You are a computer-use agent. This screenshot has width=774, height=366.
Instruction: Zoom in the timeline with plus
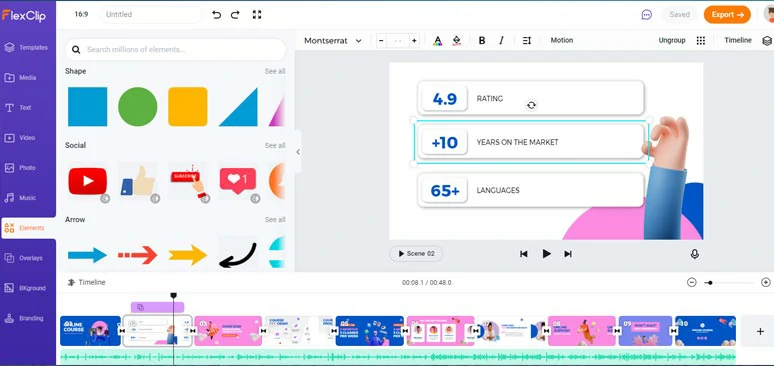(766, 283)
